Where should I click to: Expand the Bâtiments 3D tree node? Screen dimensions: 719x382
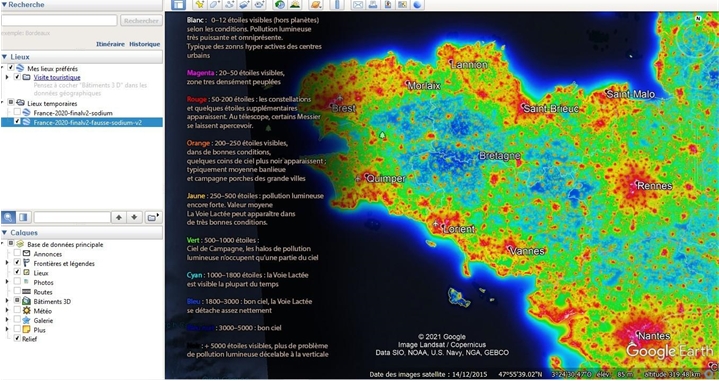coord(7,301)
